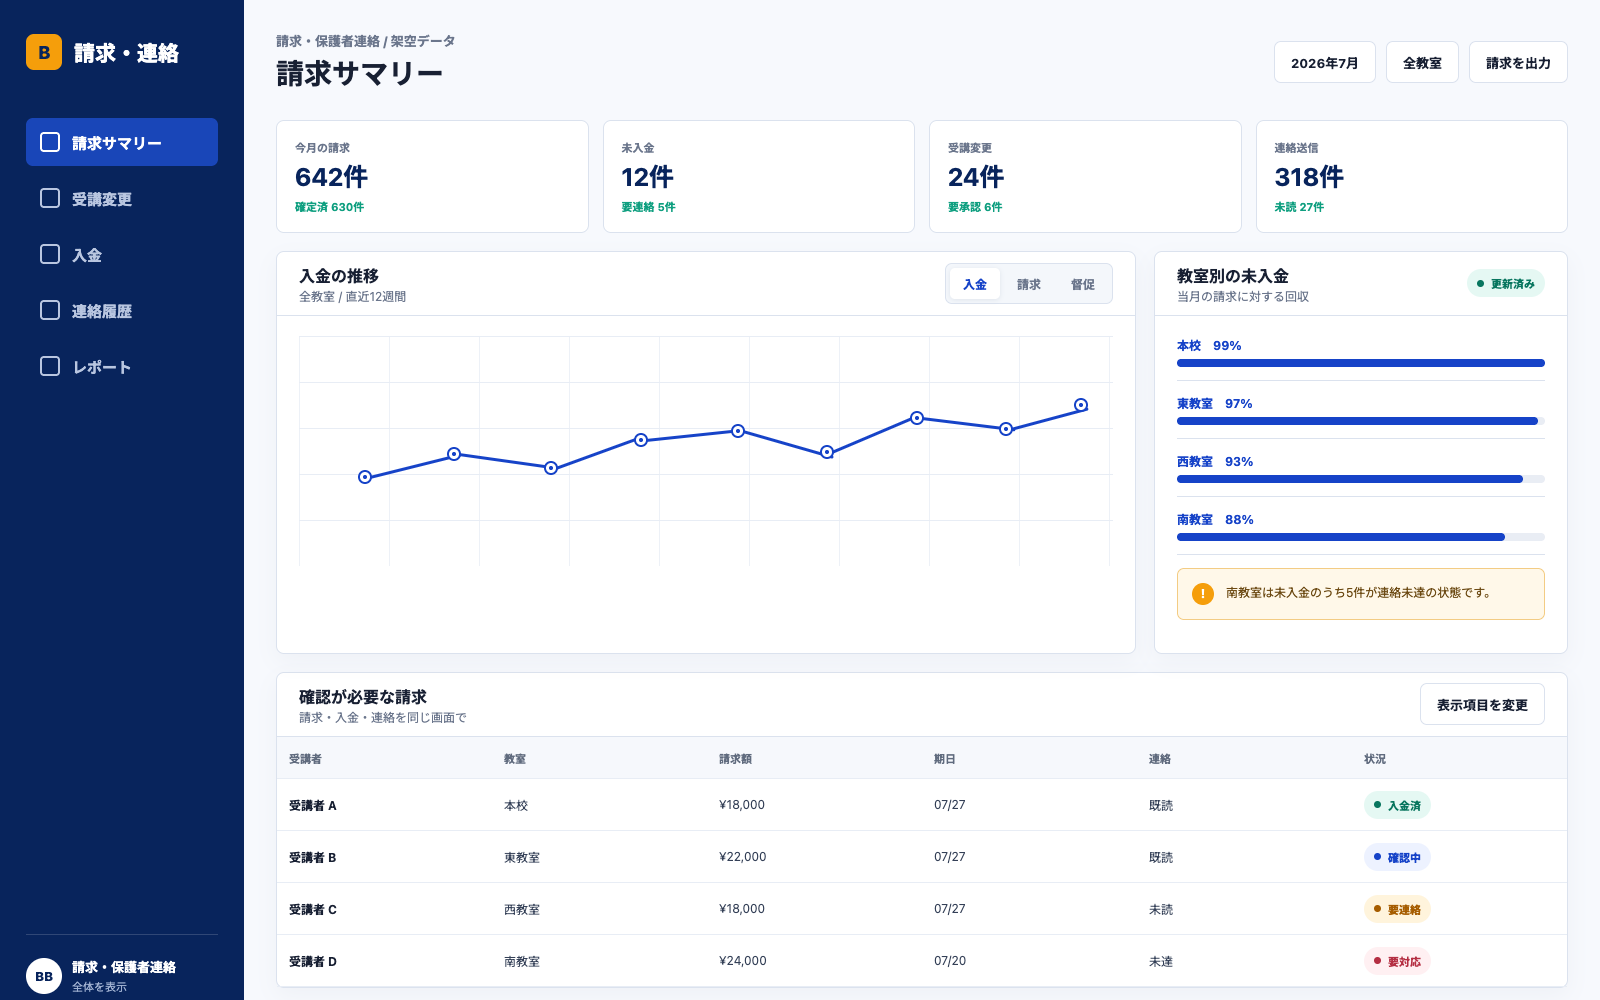Screen dimensions: 1600x1000
Task: Click the 07/20 due date cell
Action: pos(950,961)
